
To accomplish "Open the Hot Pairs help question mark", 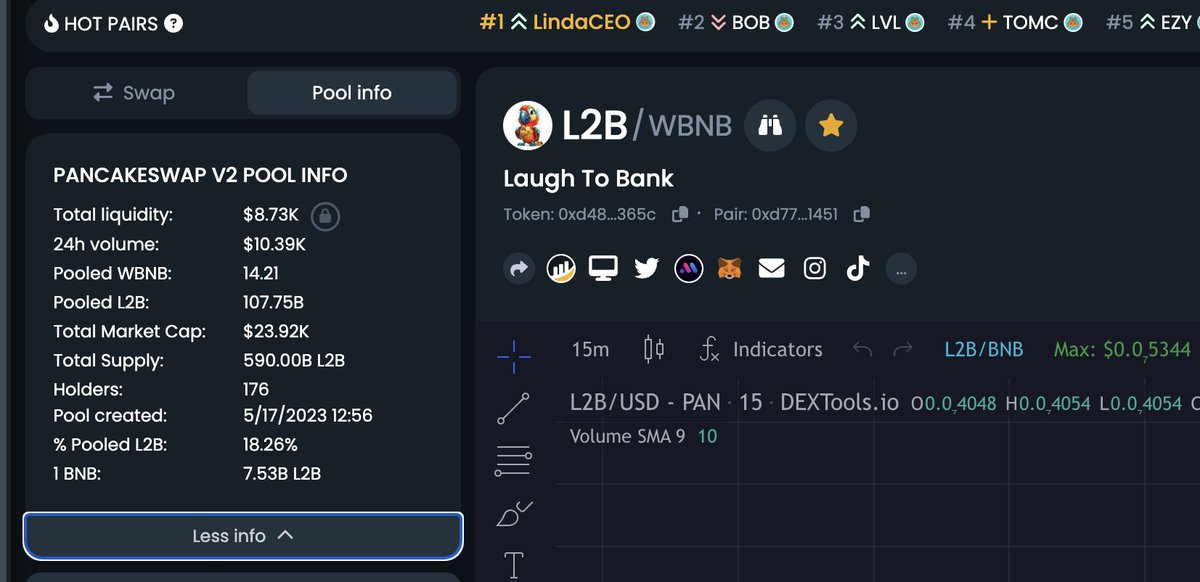I will coord(173,22).
